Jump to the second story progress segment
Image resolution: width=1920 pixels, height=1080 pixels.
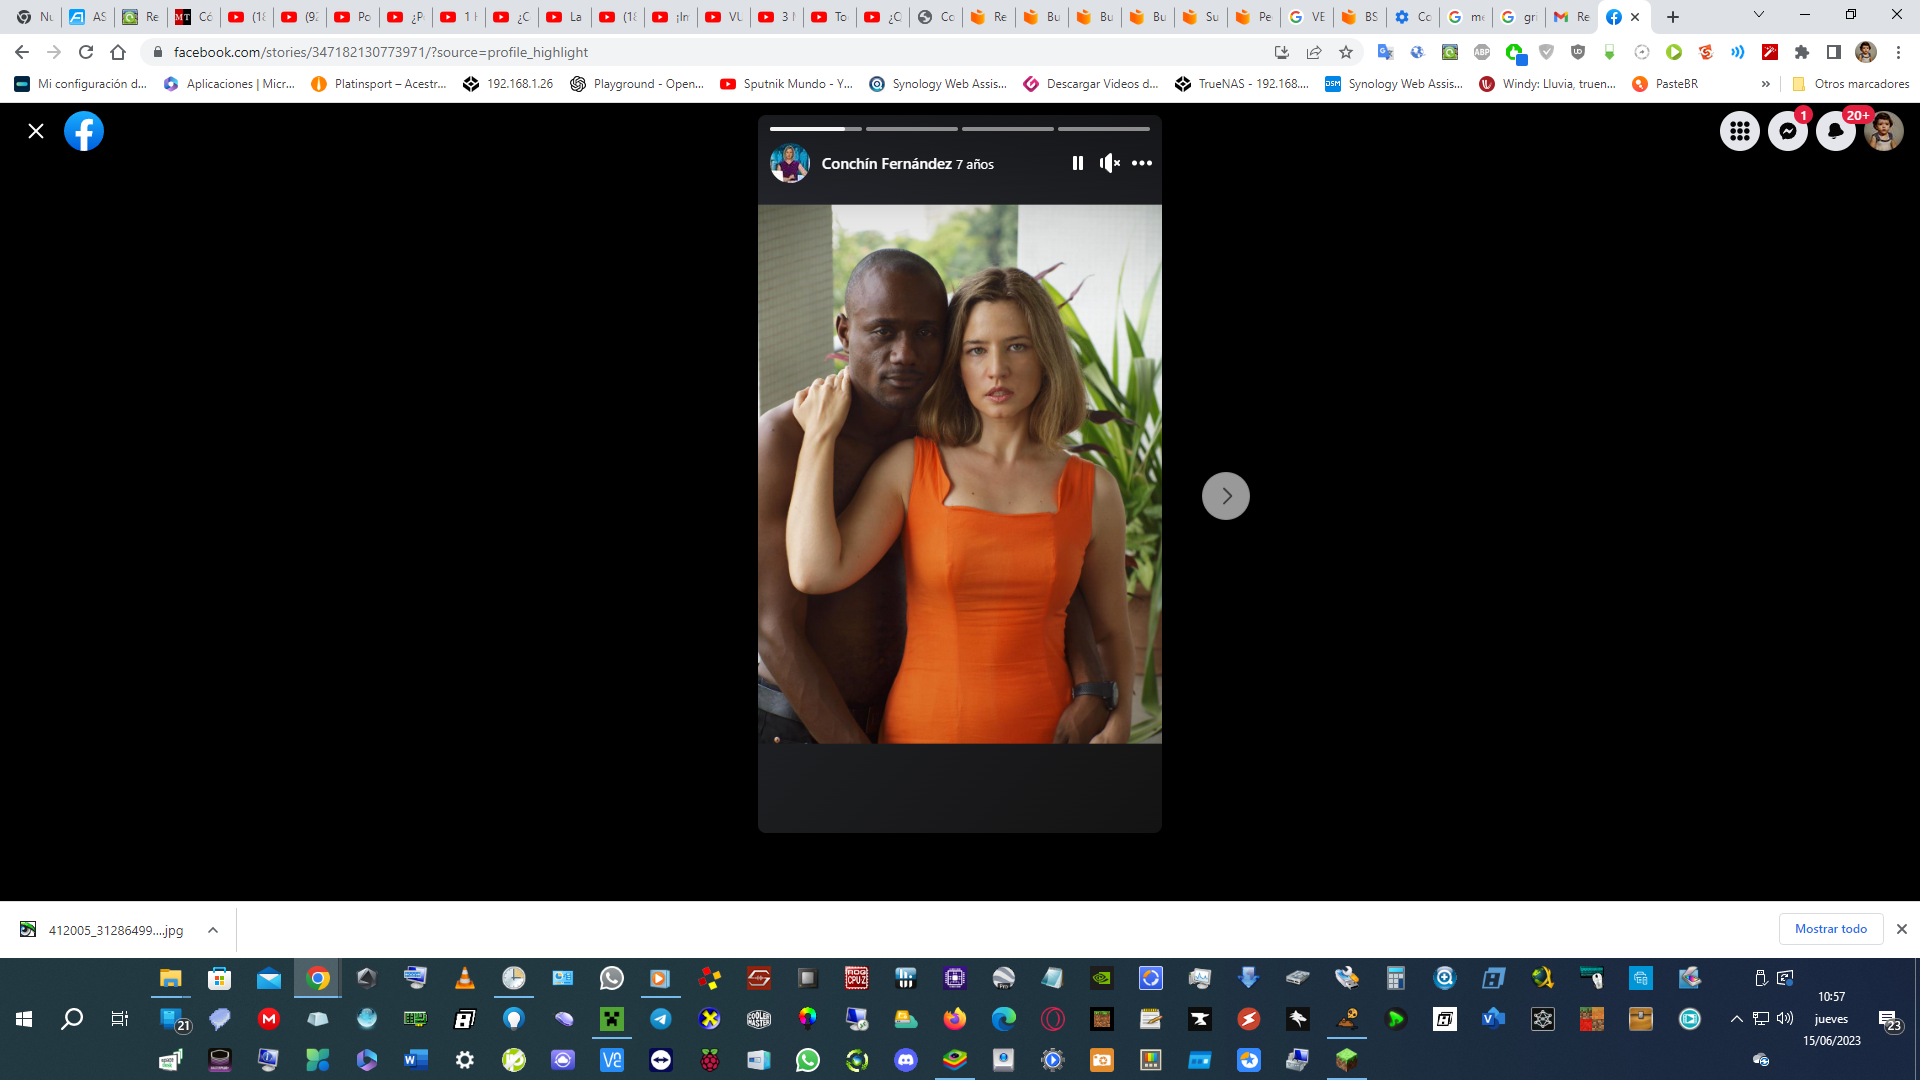tap(911, 129)
